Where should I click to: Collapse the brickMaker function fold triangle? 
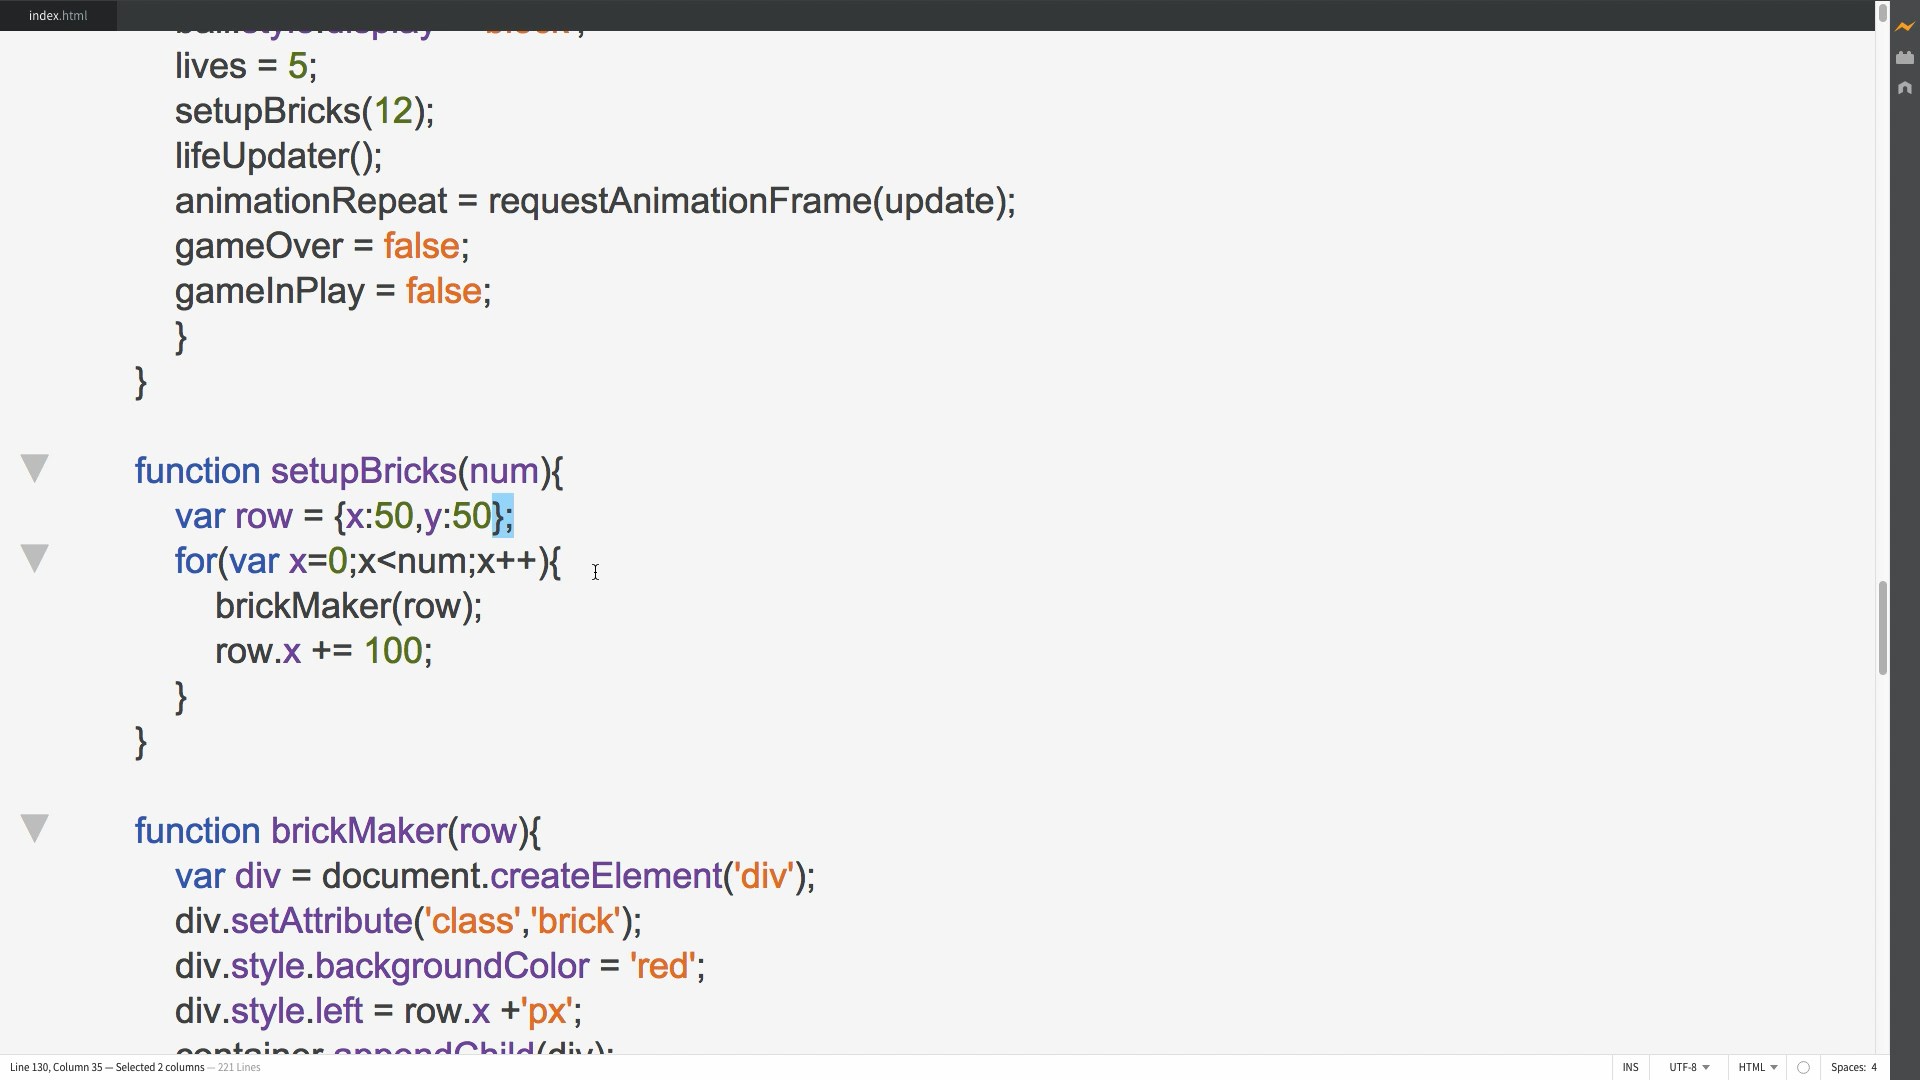35,828
